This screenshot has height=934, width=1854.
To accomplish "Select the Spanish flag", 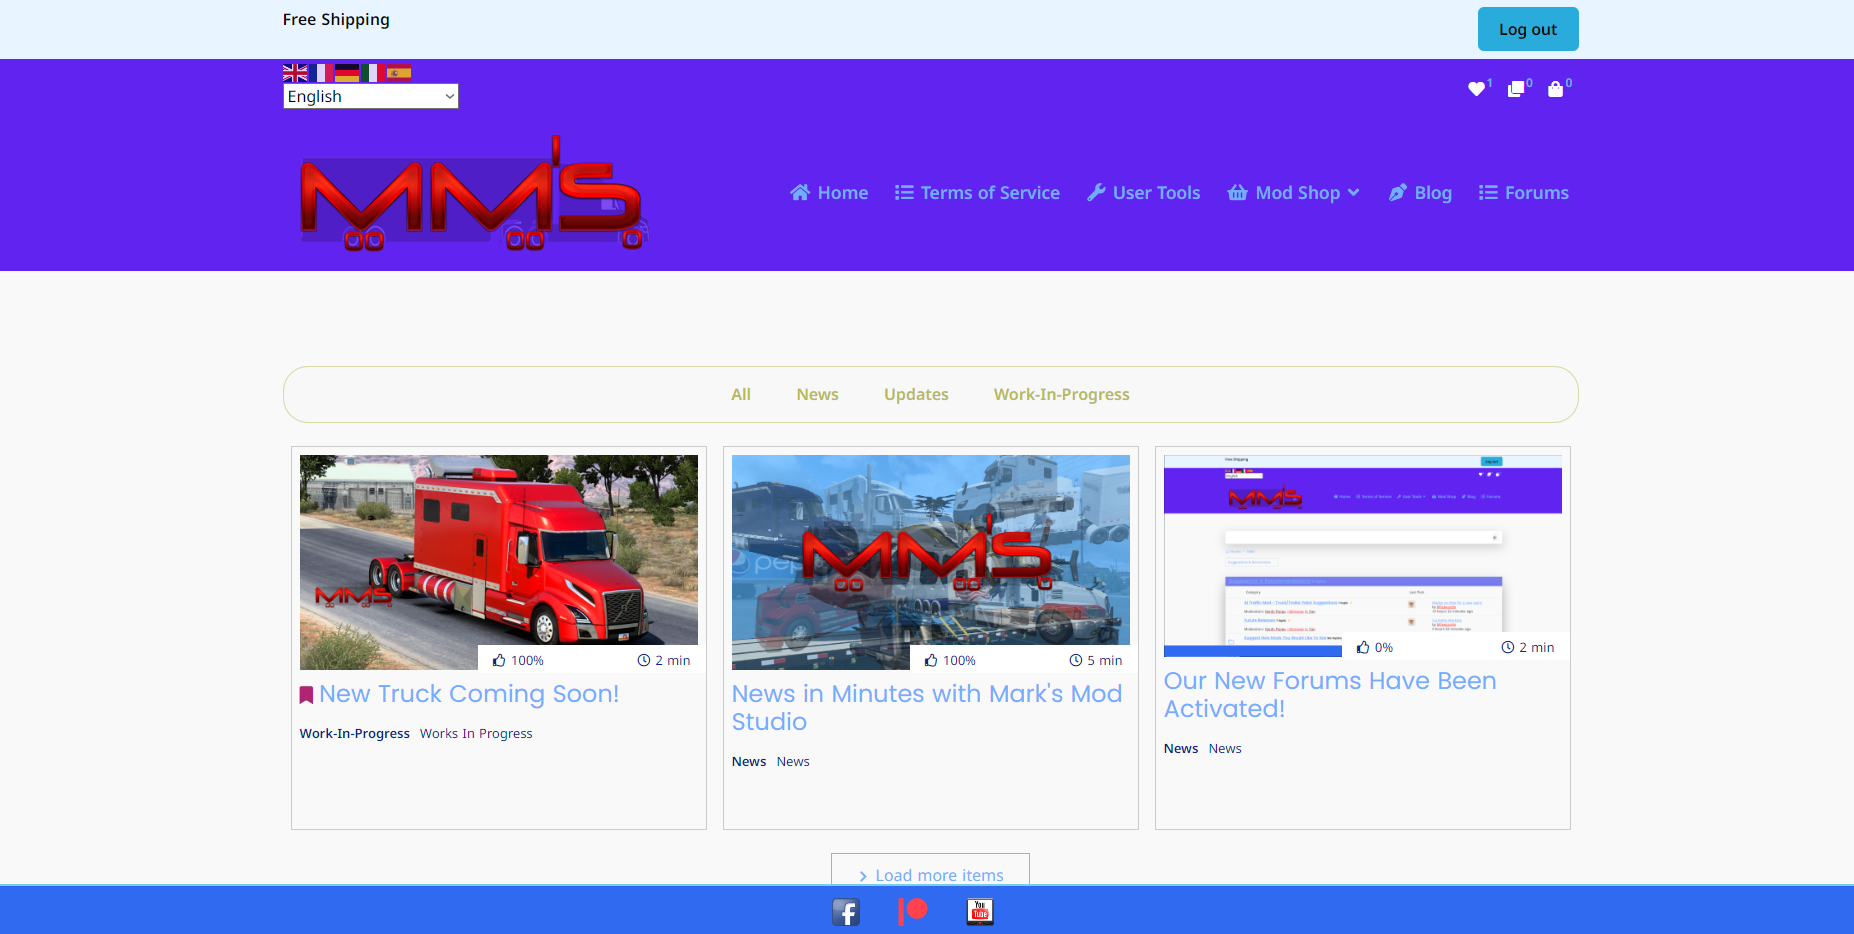I will pyautogui.click(x=399, y=72).
